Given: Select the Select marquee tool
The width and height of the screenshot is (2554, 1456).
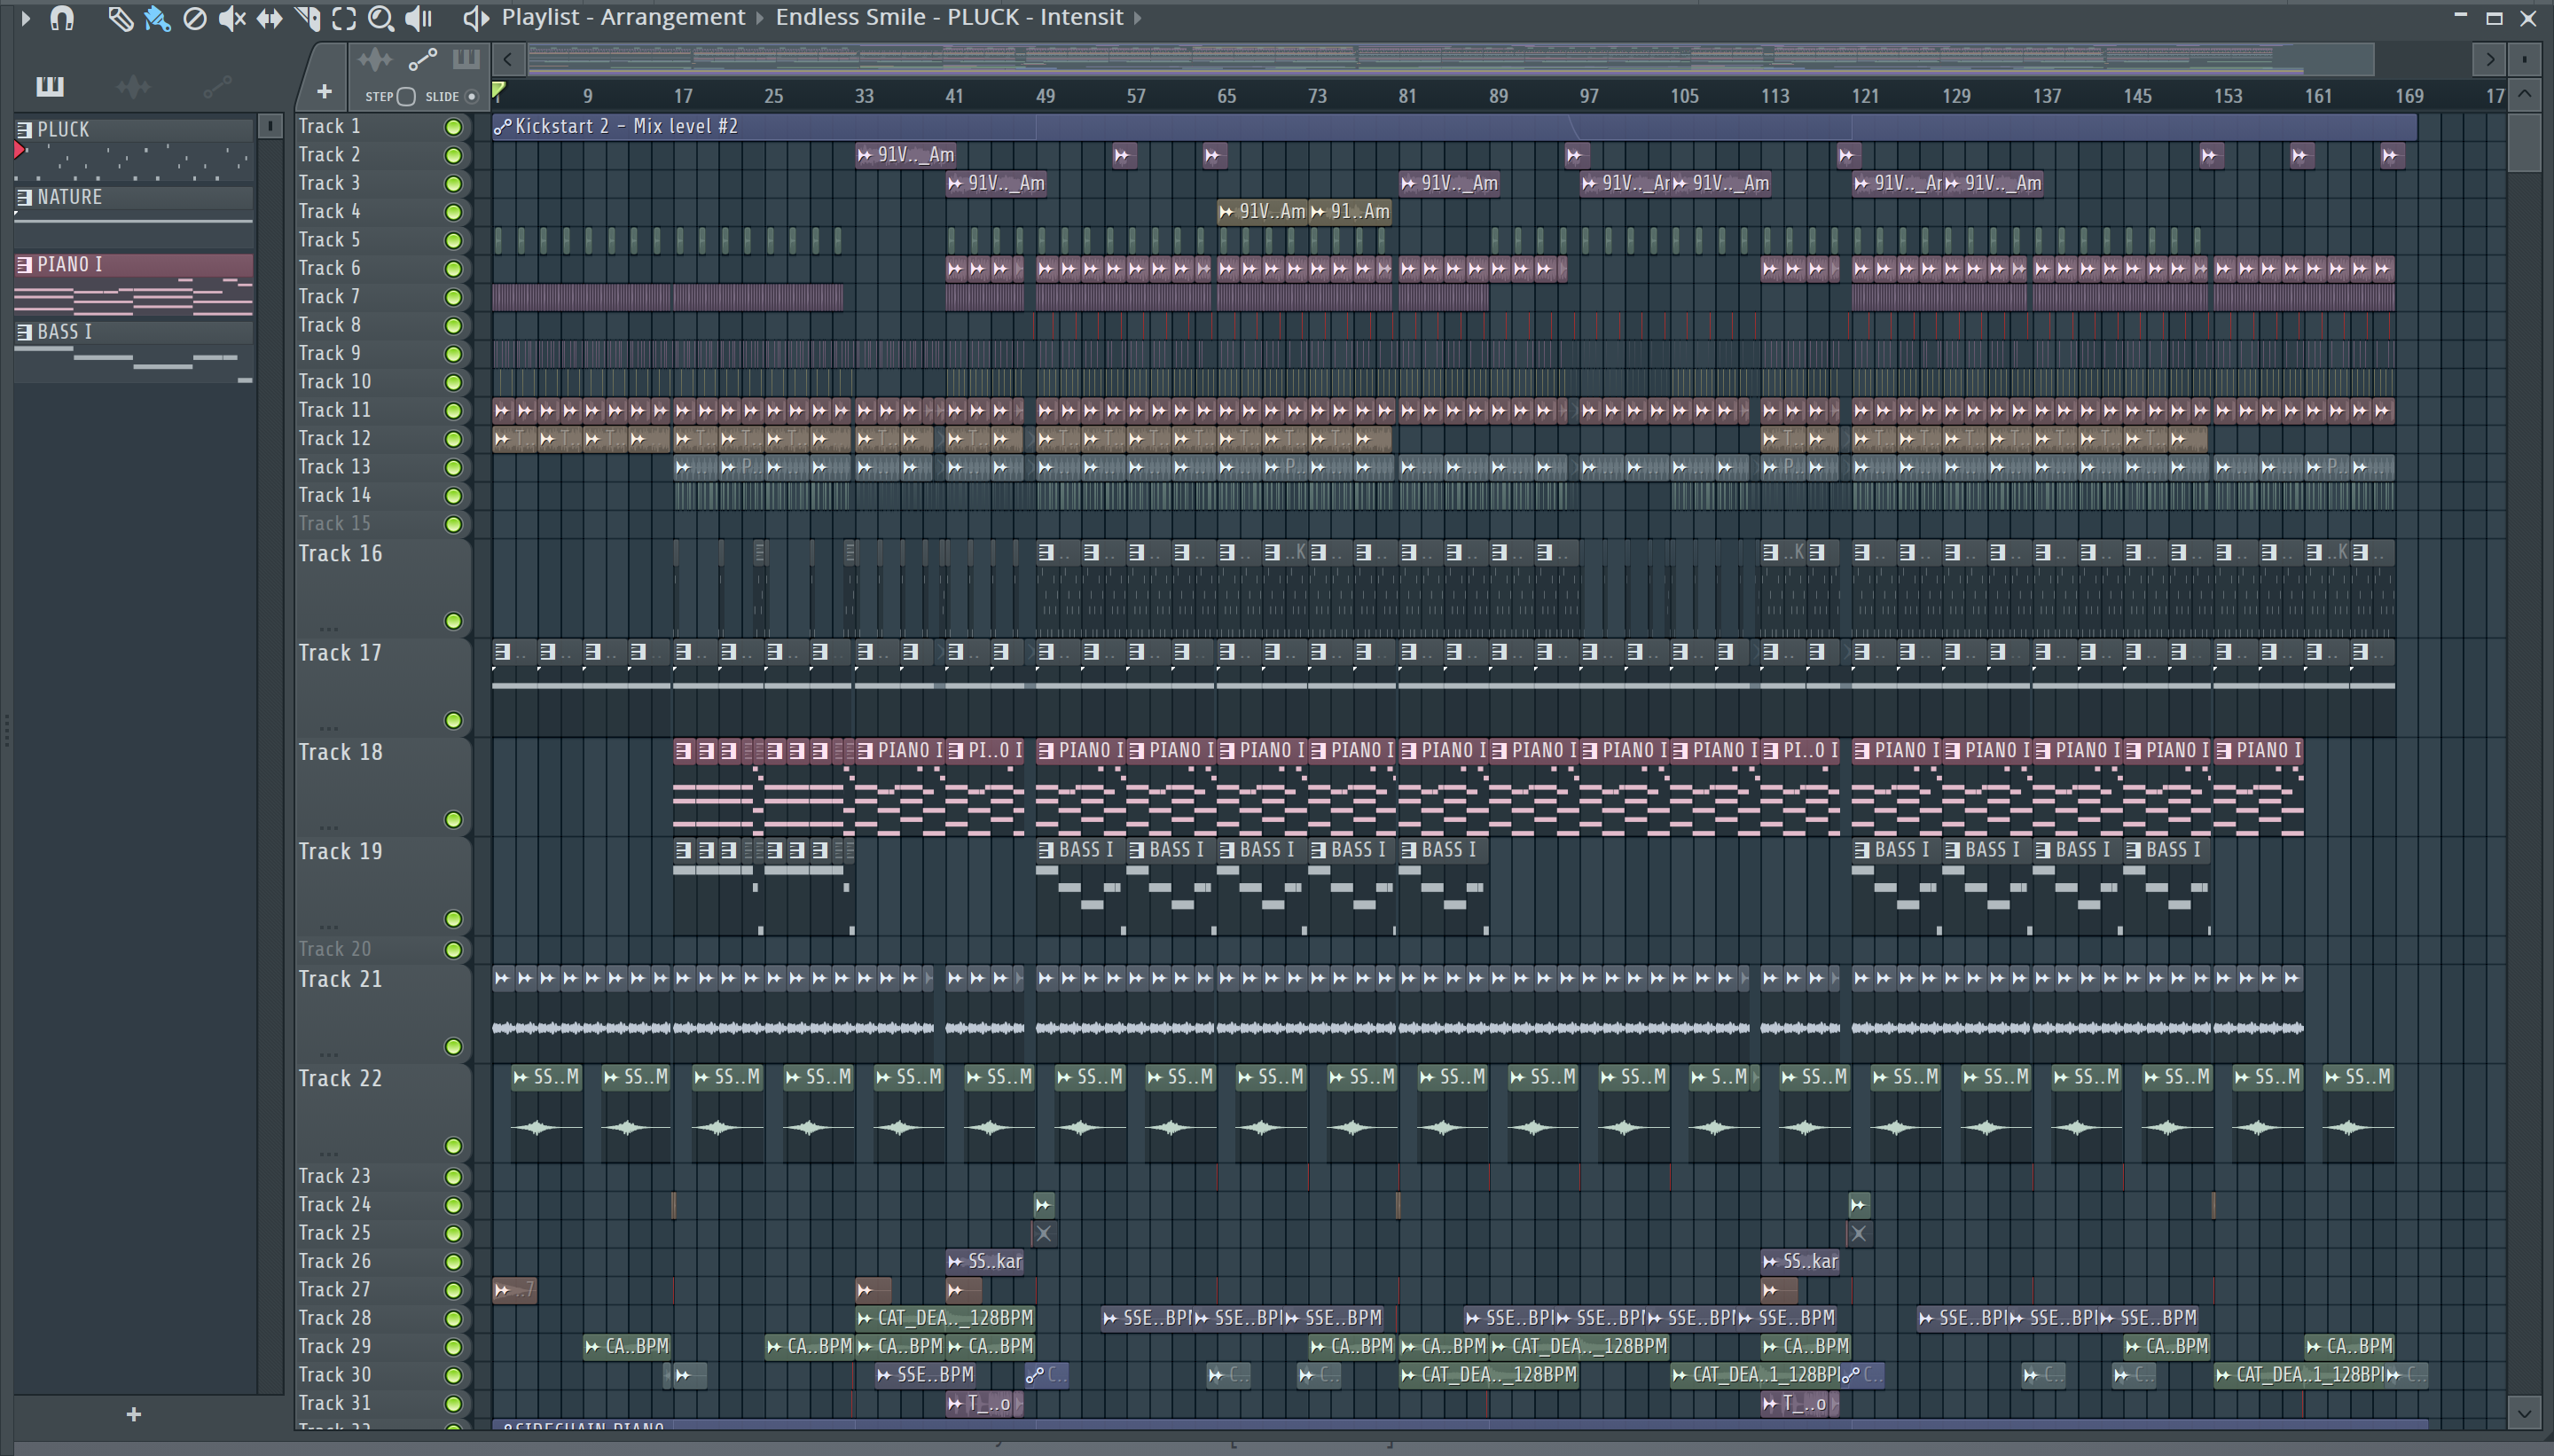Looking at the screenshot, I should pyautogui.click(x=344, y=18).
